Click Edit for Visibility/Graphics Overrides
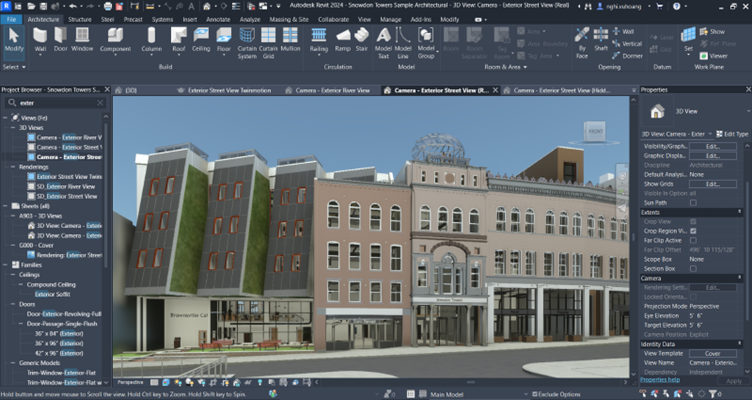Viewport: 752px width, 400px height. [x=713, y=146]
